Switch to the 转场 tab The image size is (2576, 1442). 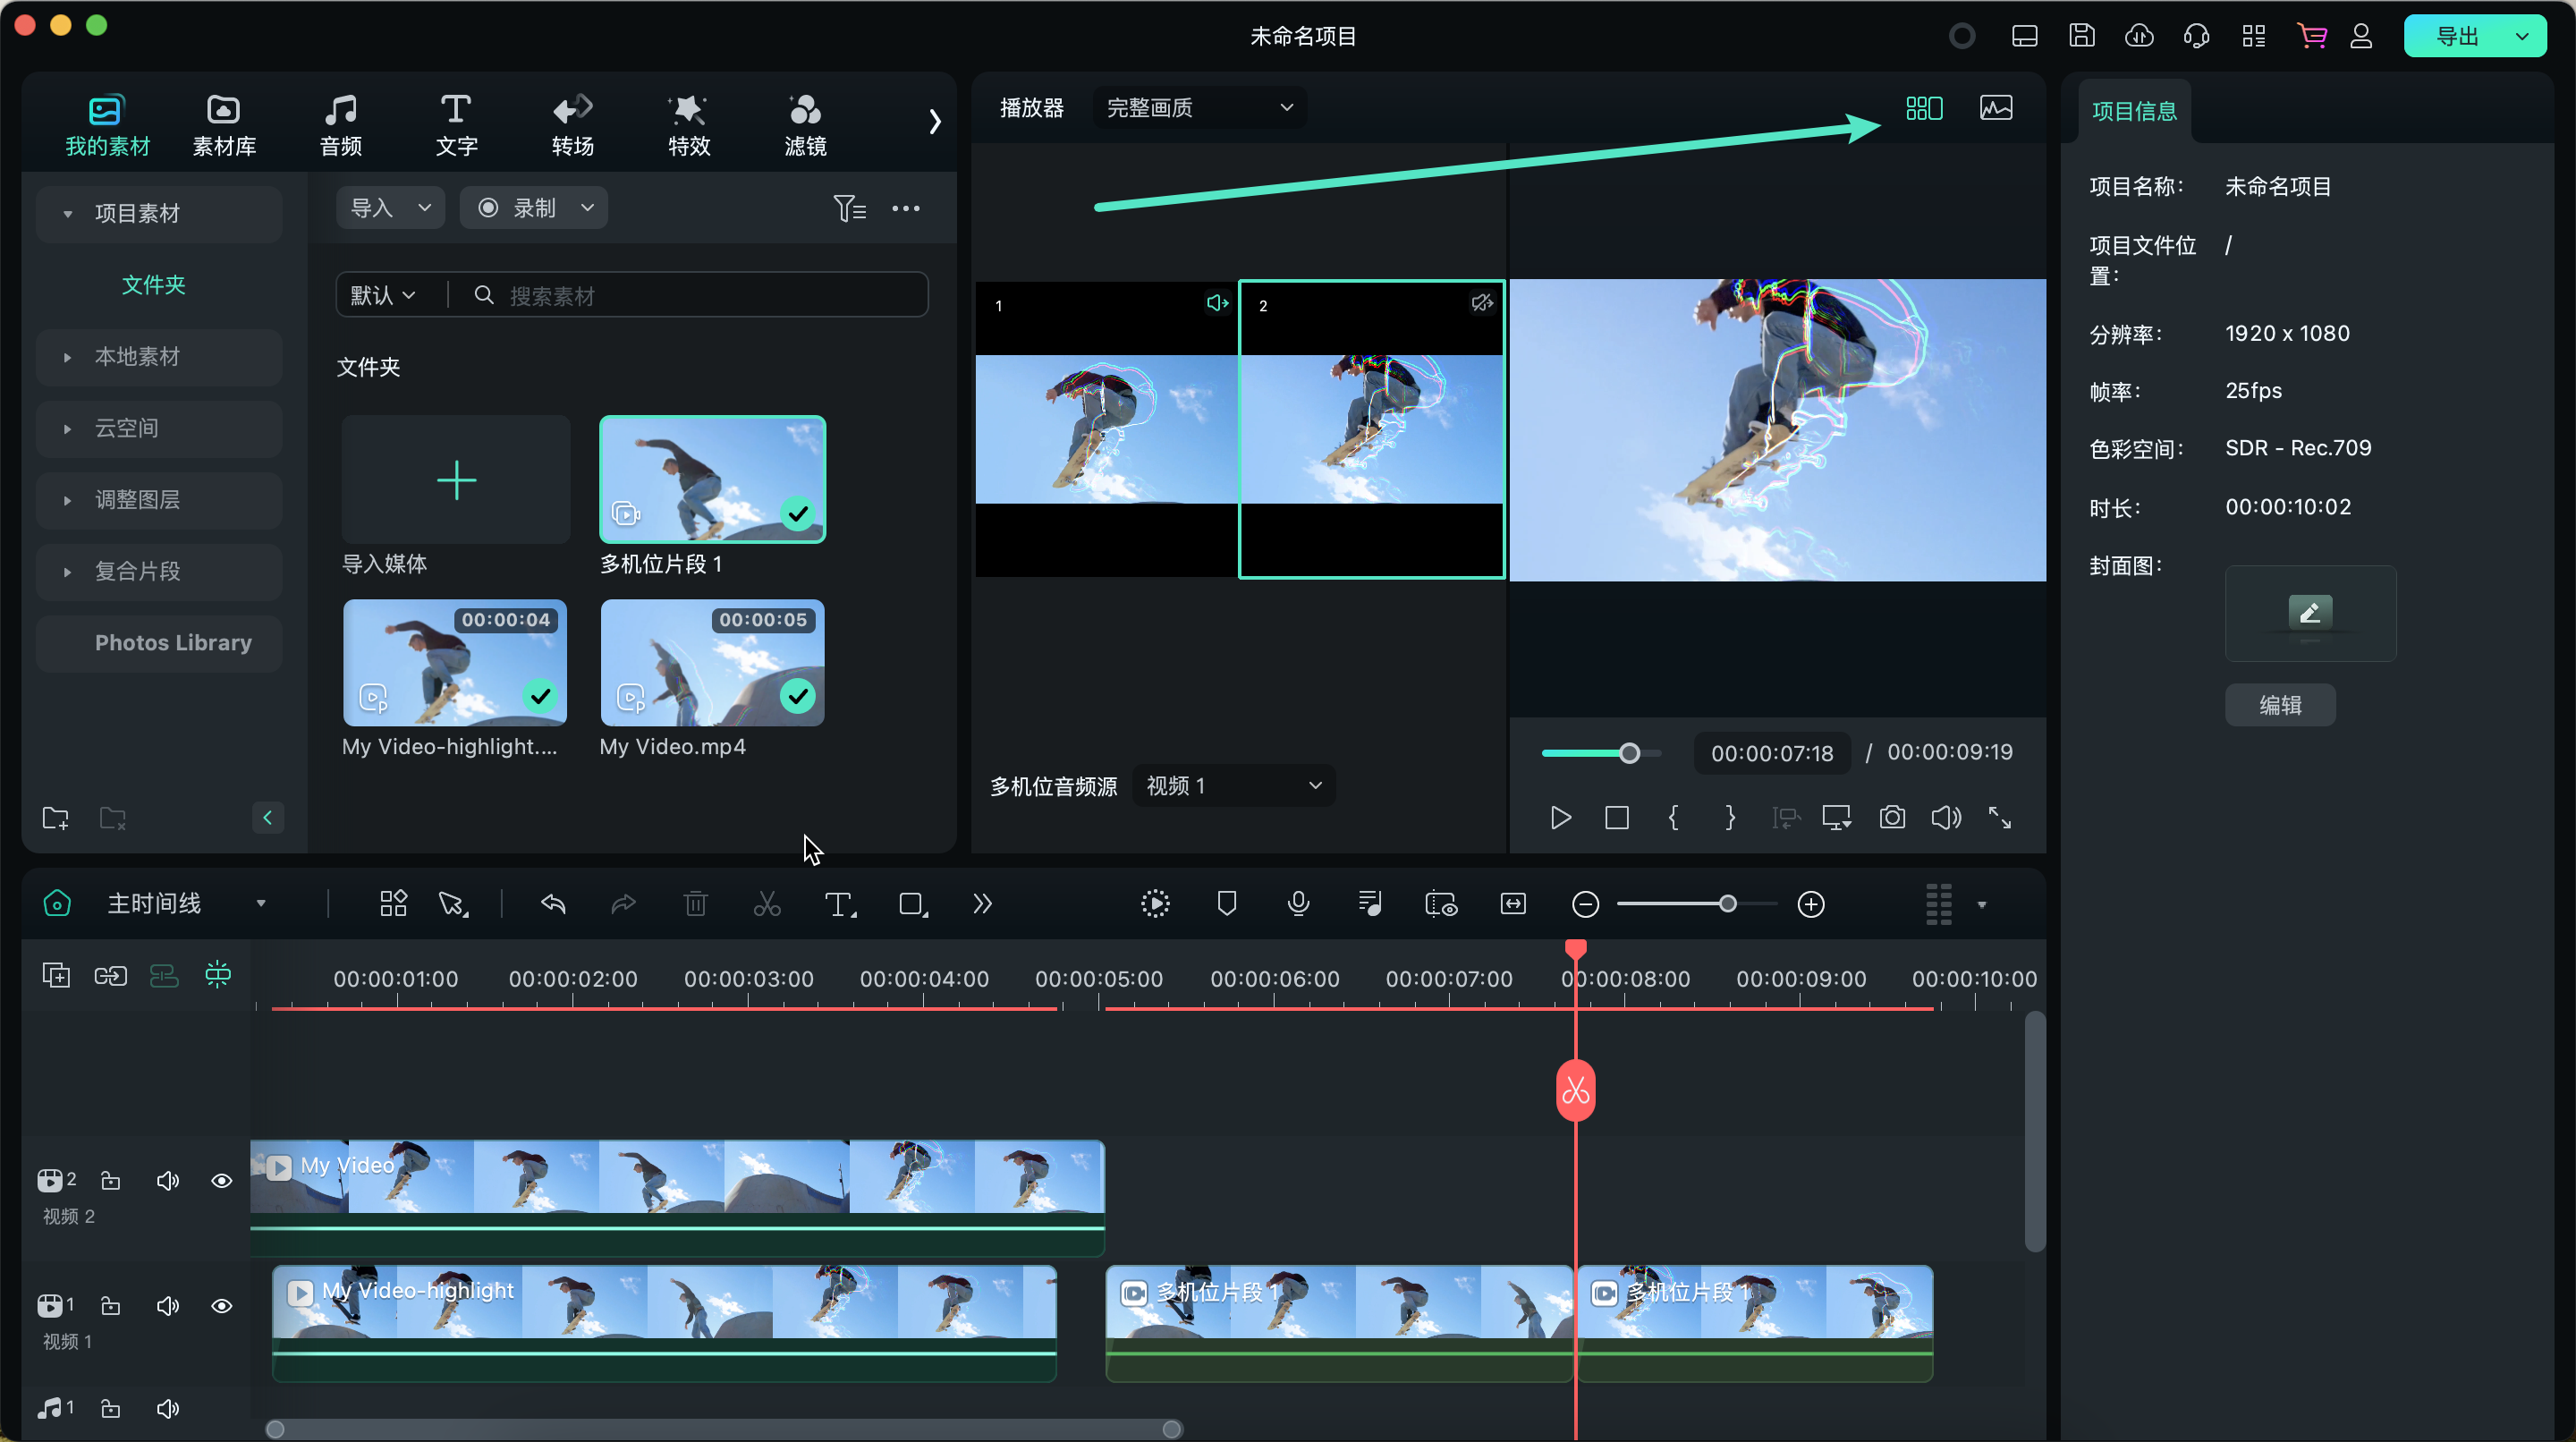[572, 125]
